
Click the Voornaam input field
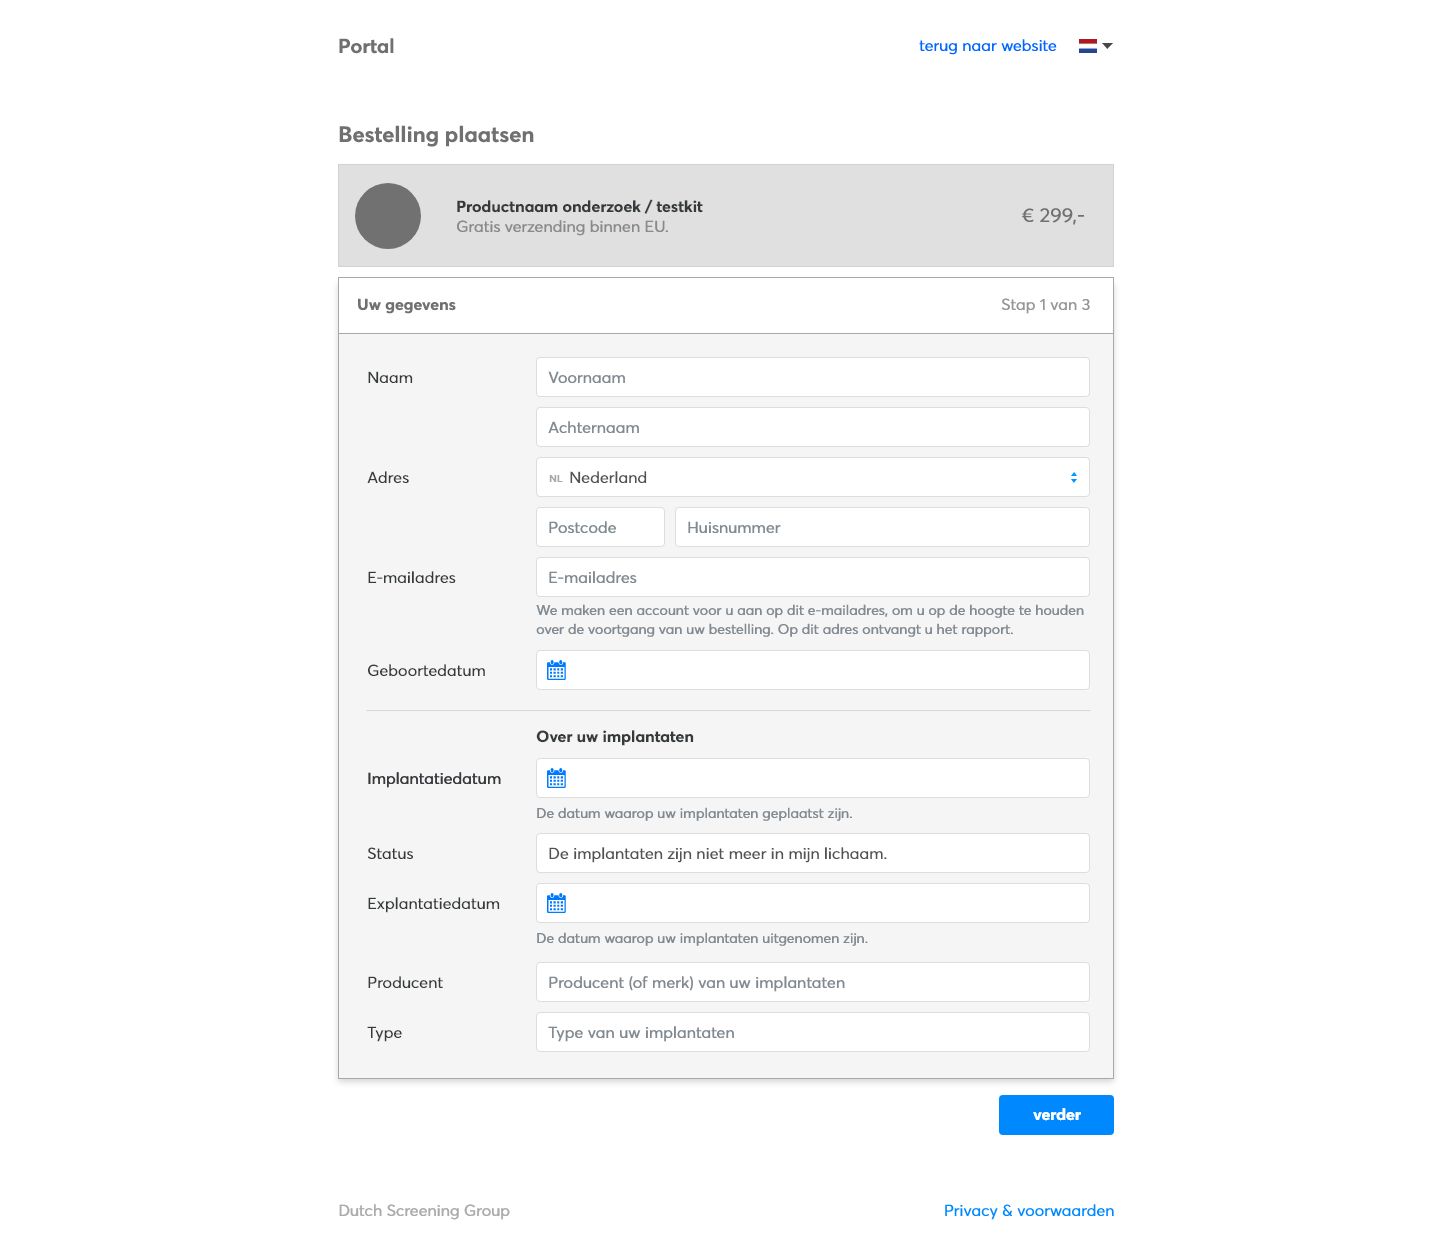(813, 377)
